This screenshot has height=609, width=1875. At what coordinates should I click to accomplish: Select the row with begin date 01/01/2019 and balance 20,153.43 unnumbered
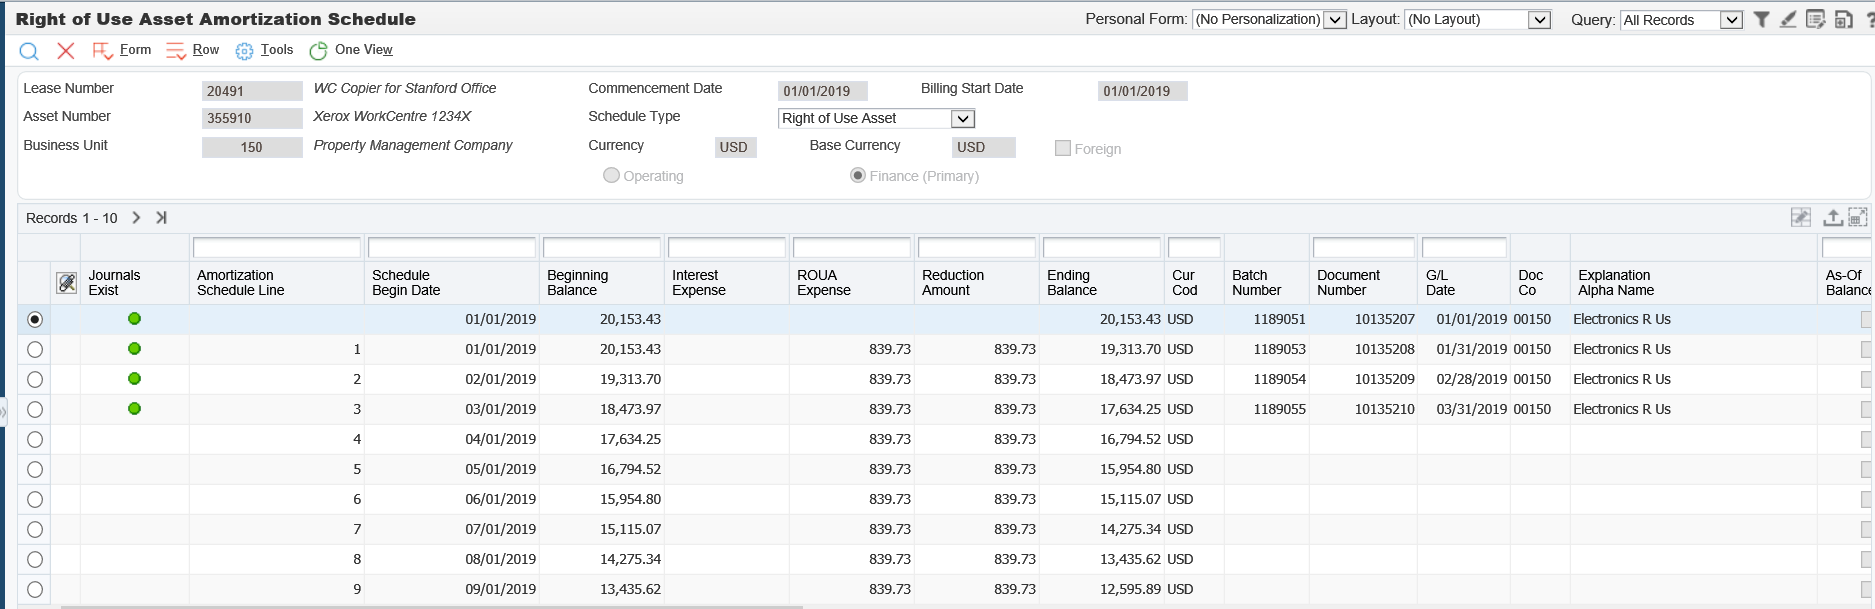(35, 319)
